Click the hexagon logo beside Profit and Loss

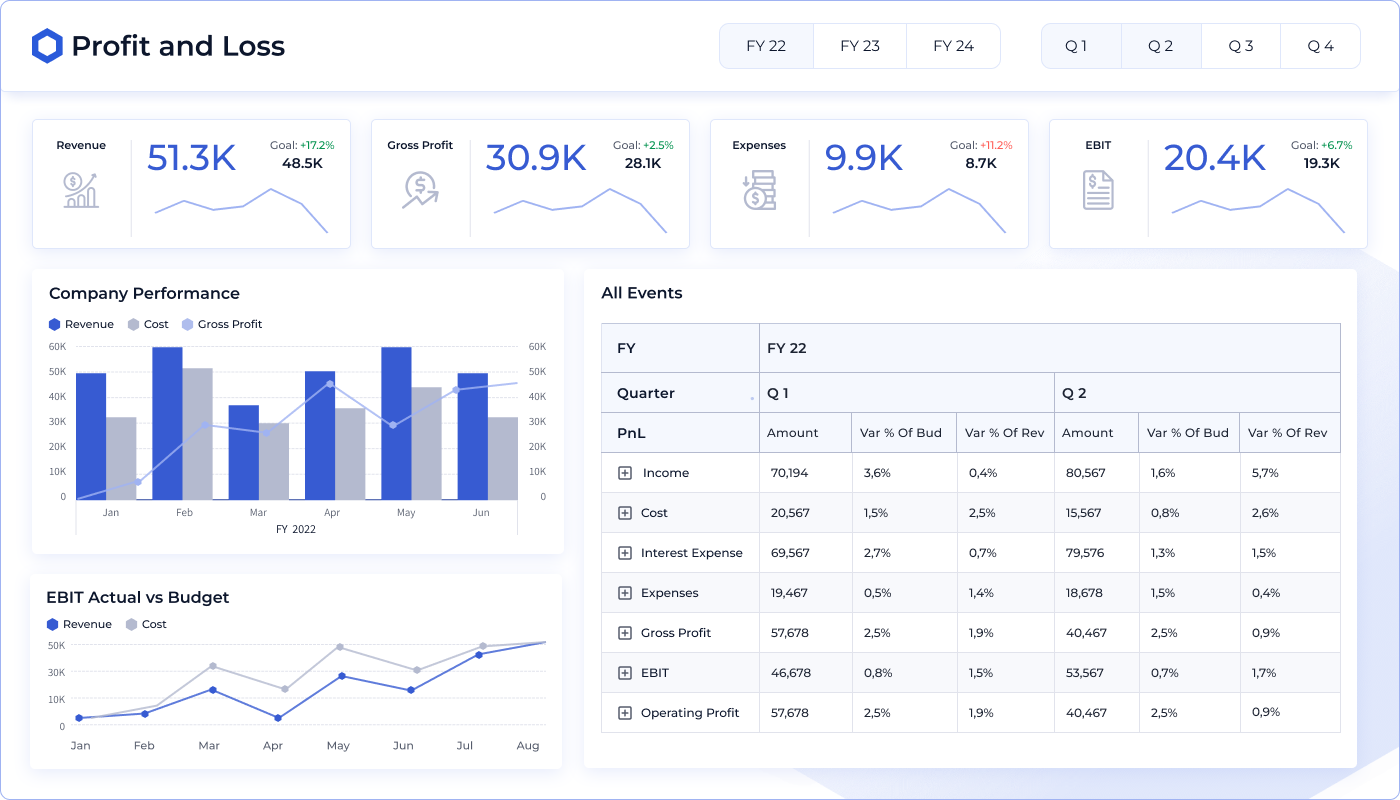(47, 46)
